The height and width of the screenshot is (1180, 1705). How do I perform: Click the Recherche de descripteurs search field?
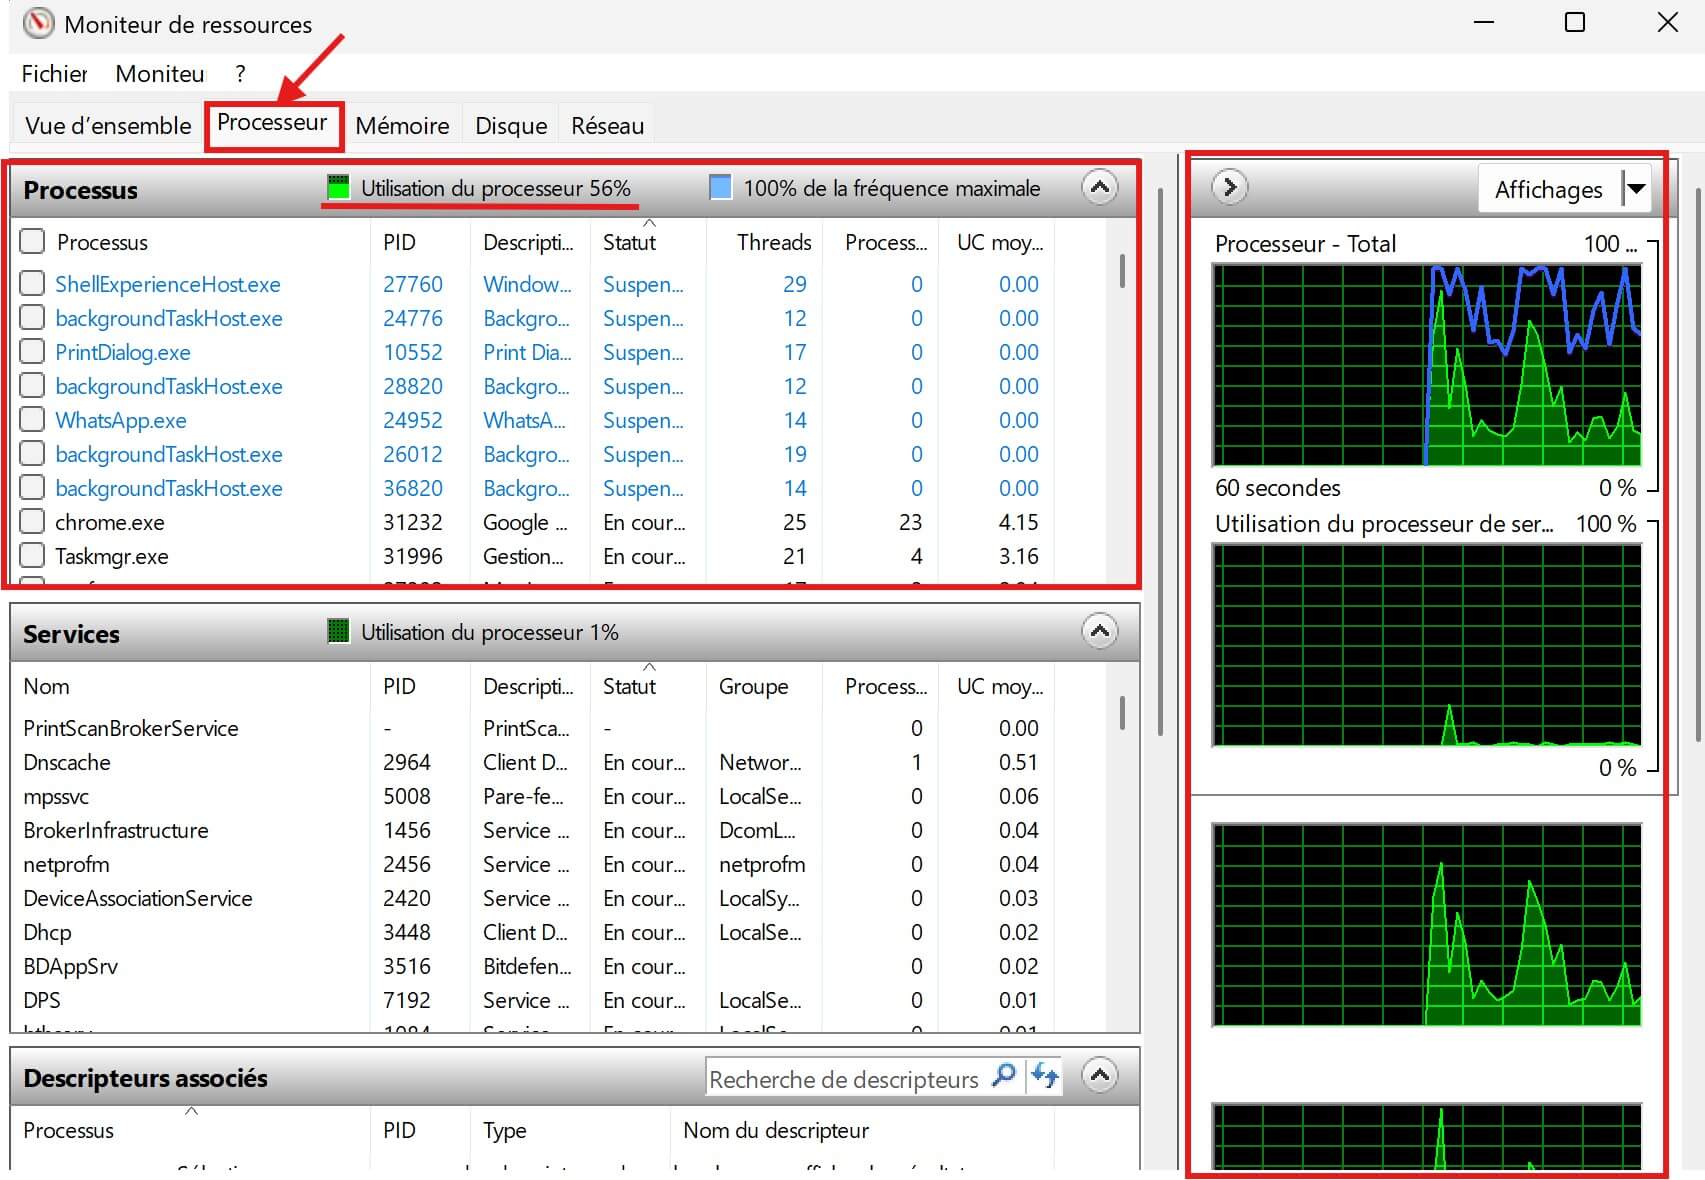point(844,1078)
